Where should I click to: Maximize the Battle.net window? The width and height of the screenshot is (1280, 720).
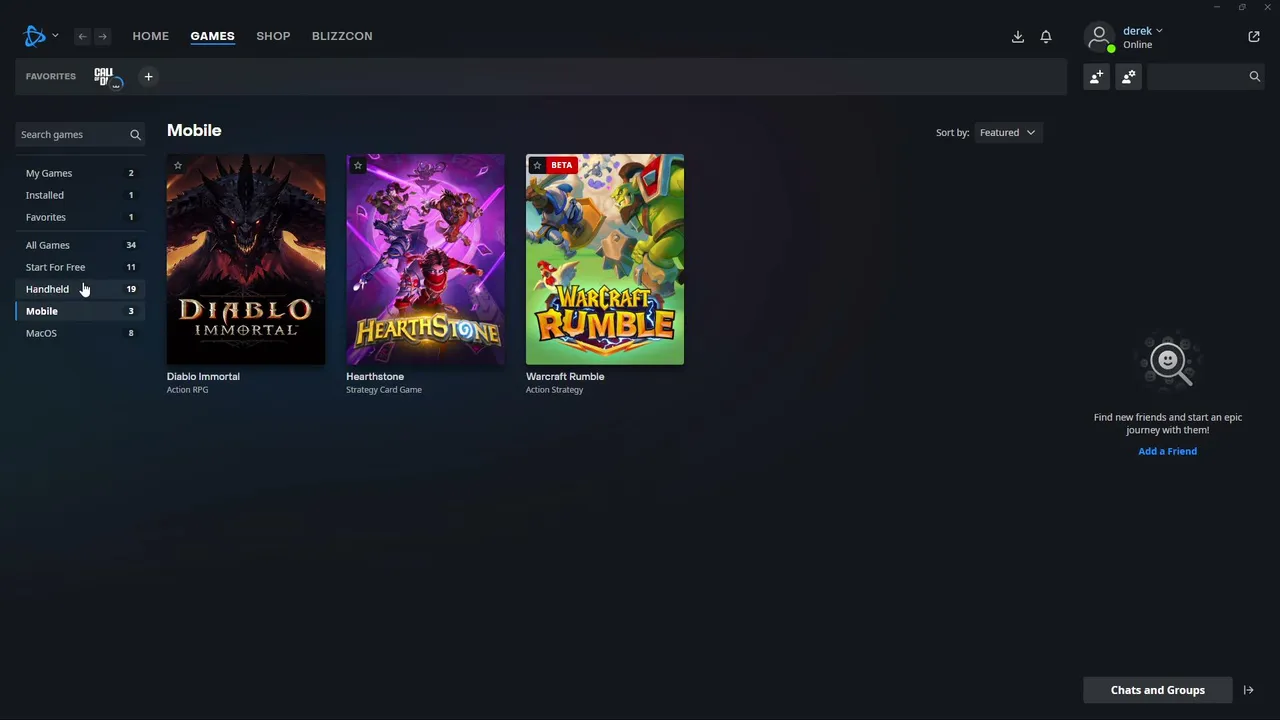click(1242, 7)
